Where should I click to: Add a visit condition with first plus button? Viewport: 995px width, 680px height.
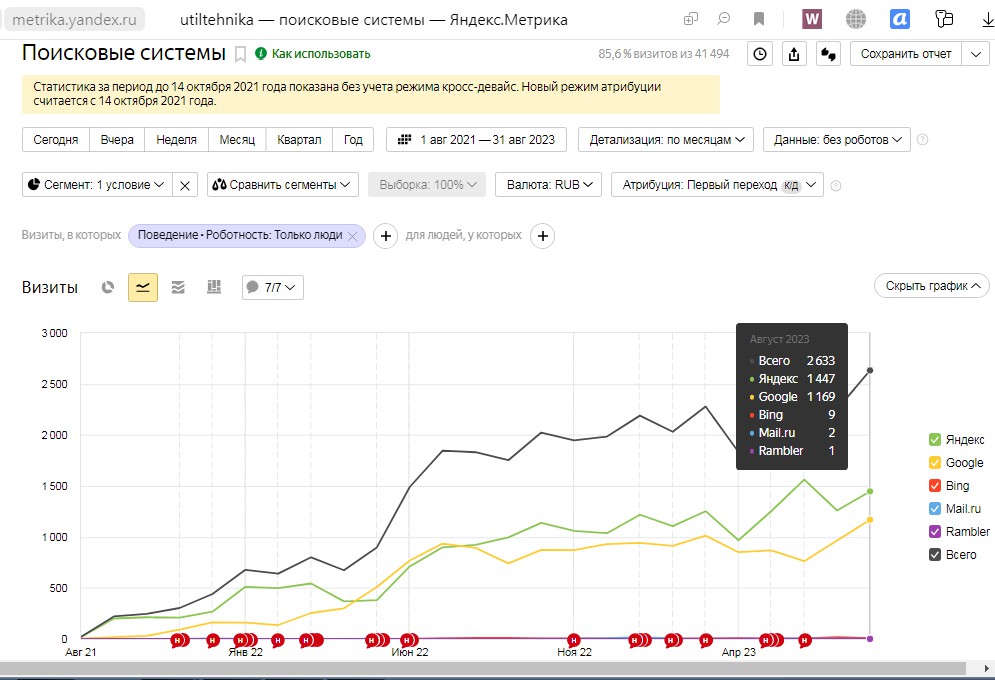point(385,236)
